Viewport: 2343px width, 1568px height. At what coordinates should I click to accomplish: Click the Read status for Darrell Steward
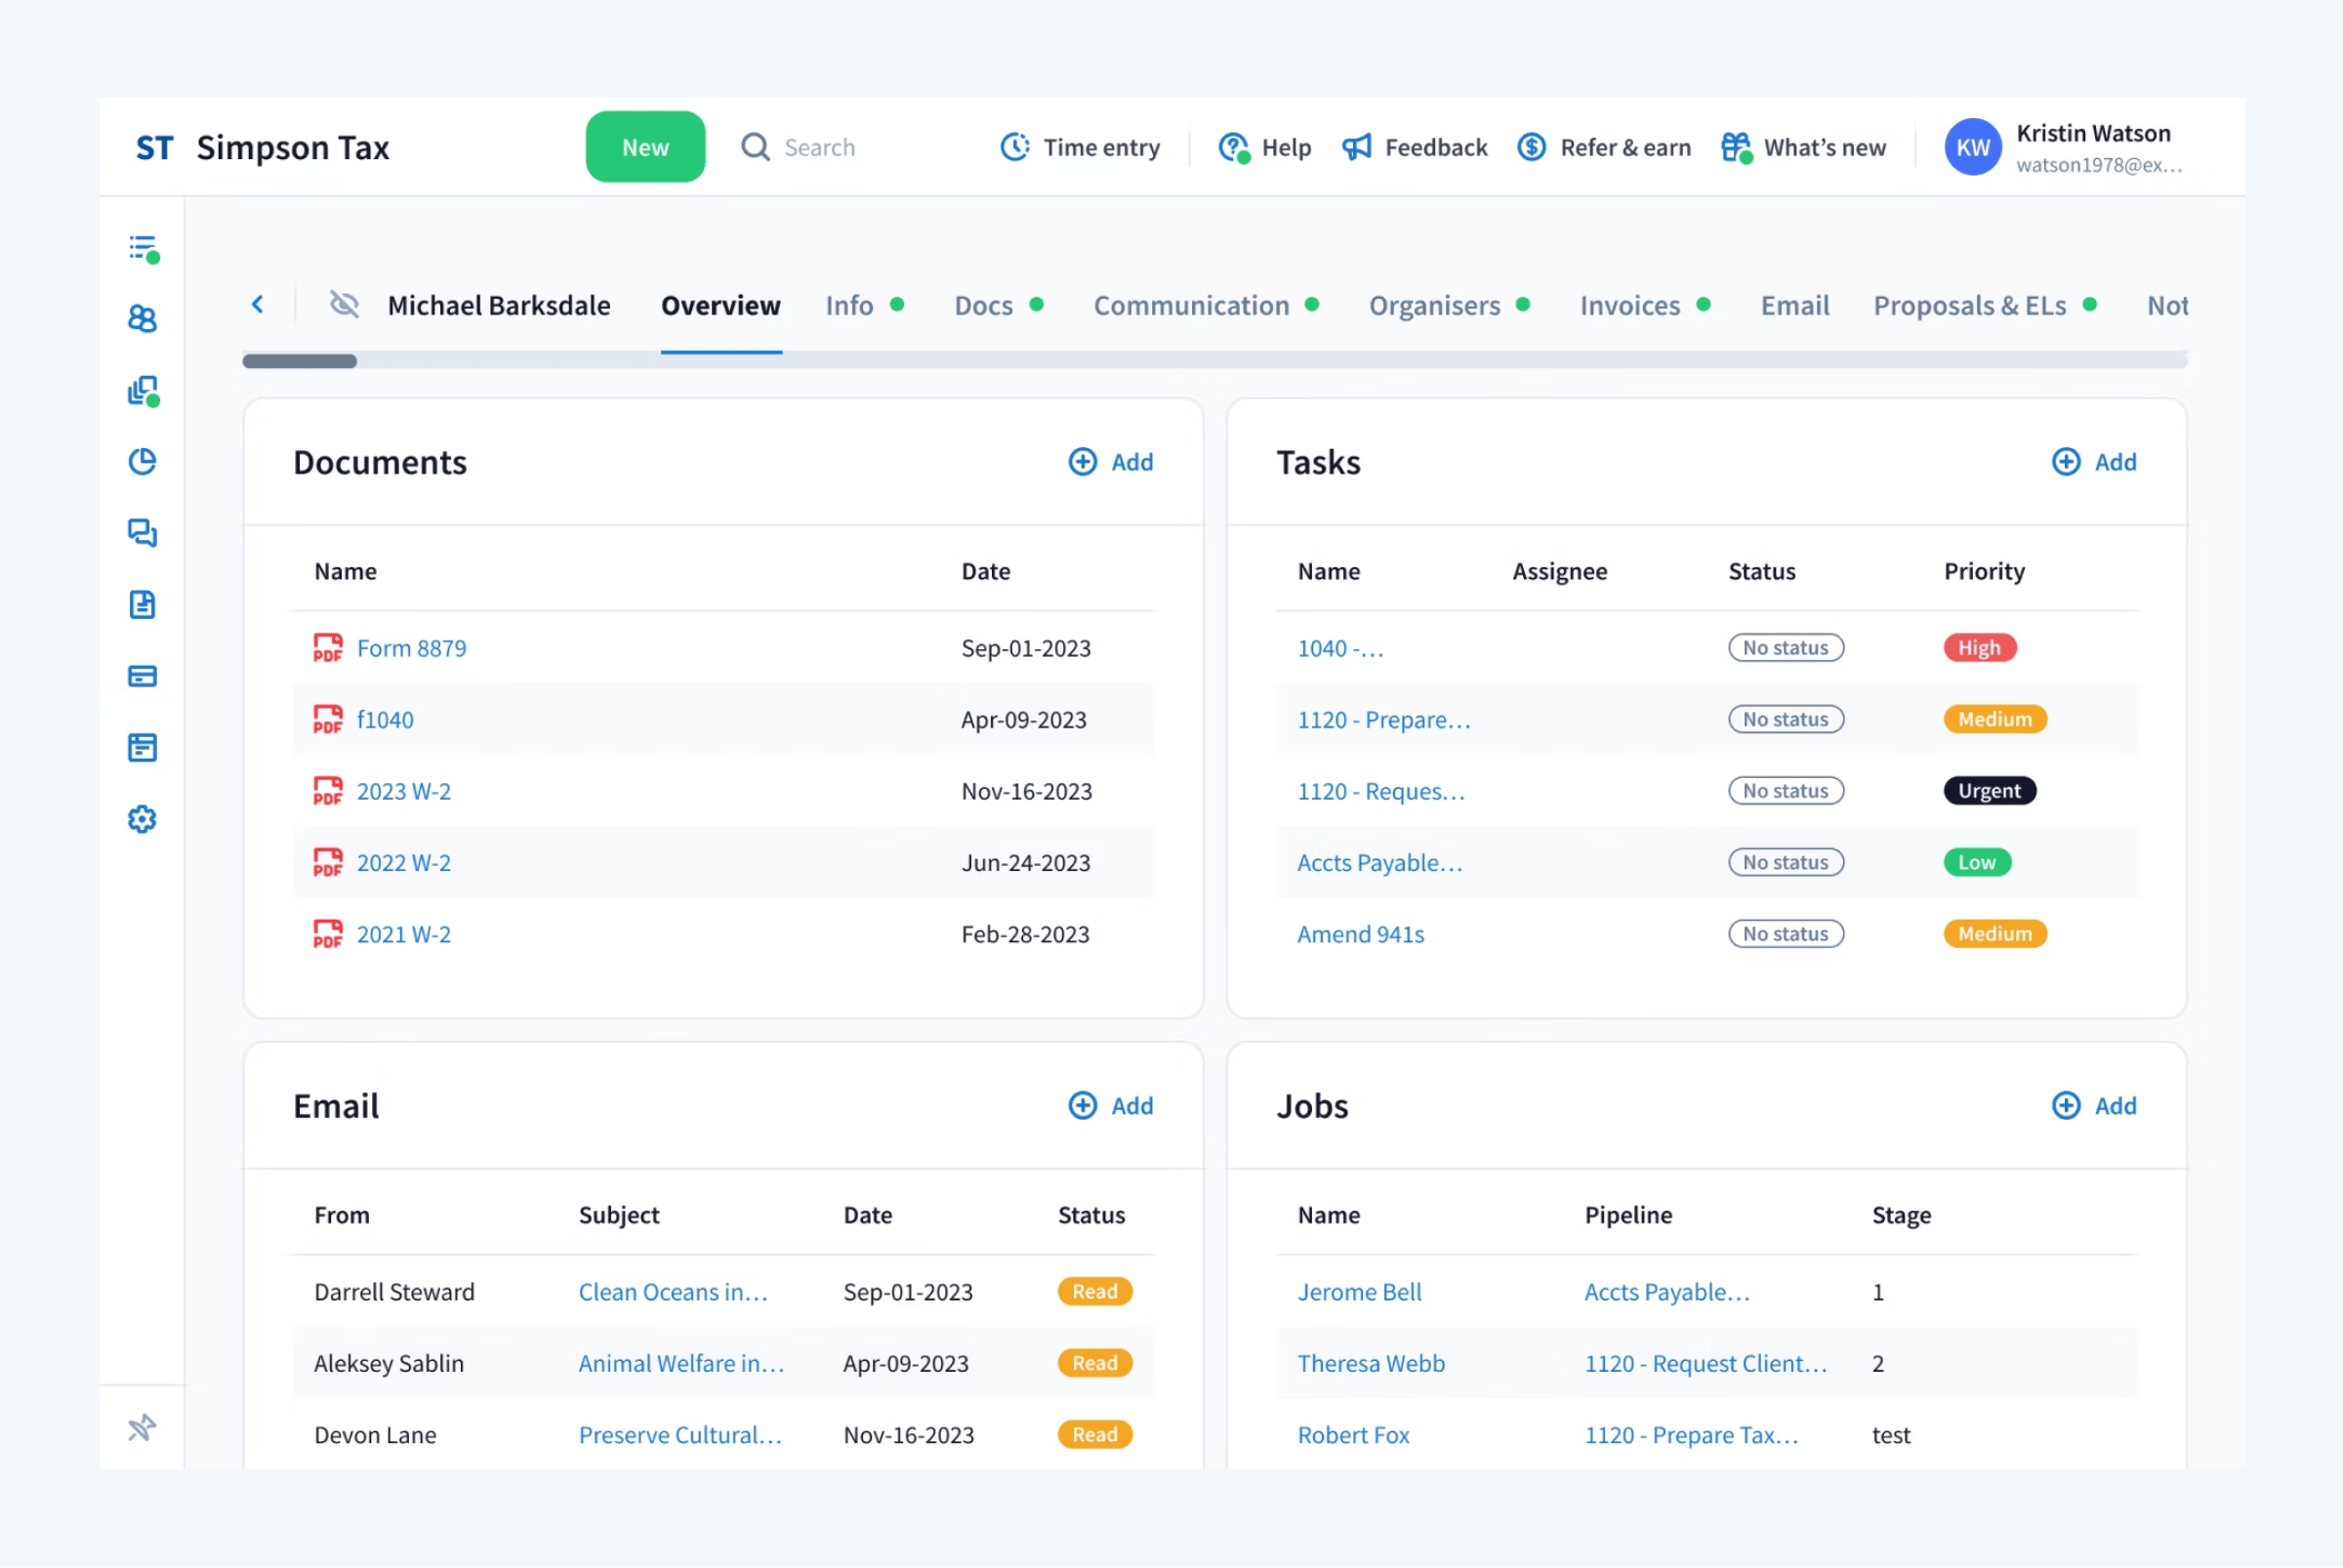[1095, 1292]
